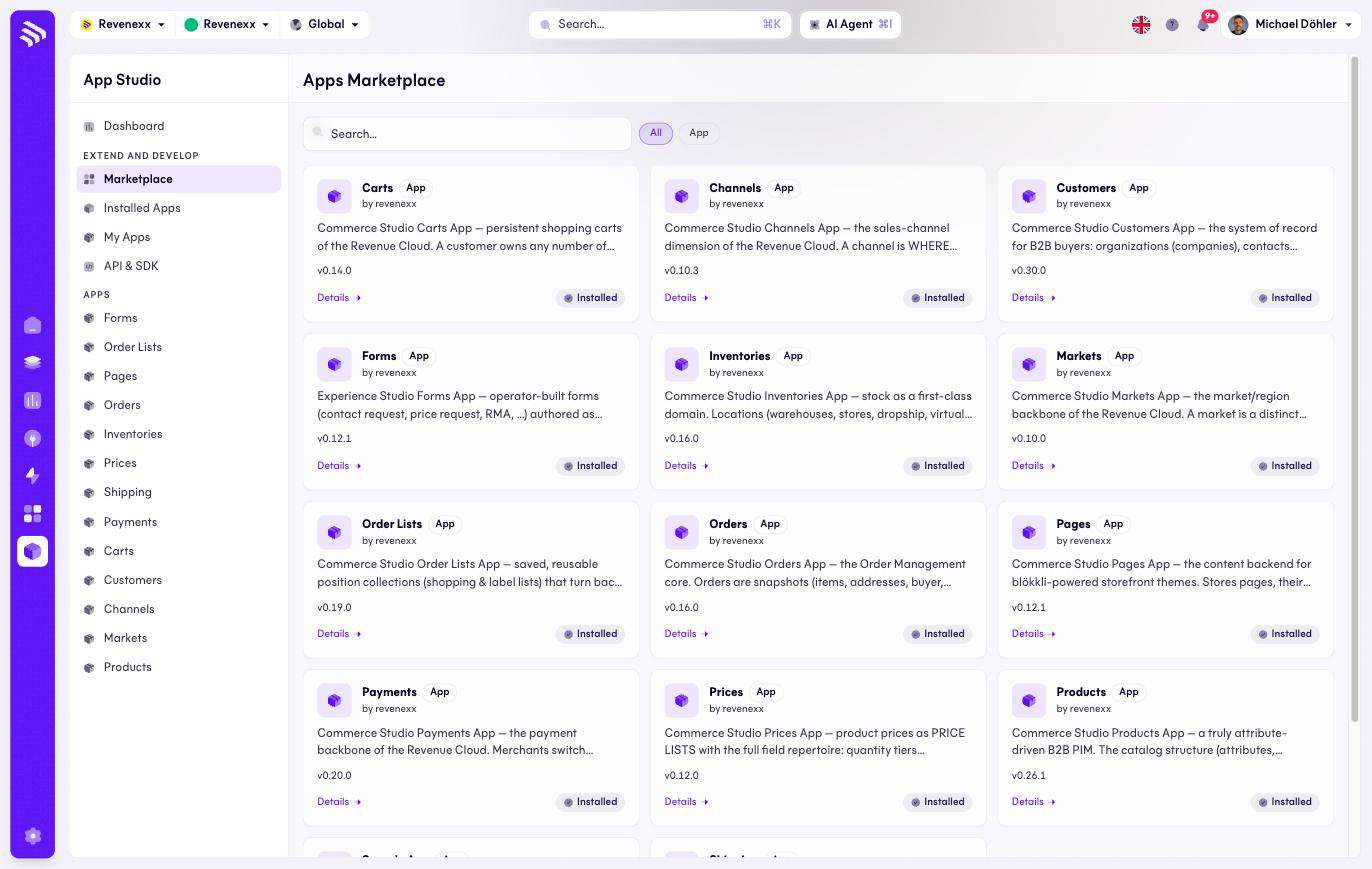The image size is (1372, 869).
Task: Open Order Lists in sidebar apps list
Action: click(x=179, y=347)
